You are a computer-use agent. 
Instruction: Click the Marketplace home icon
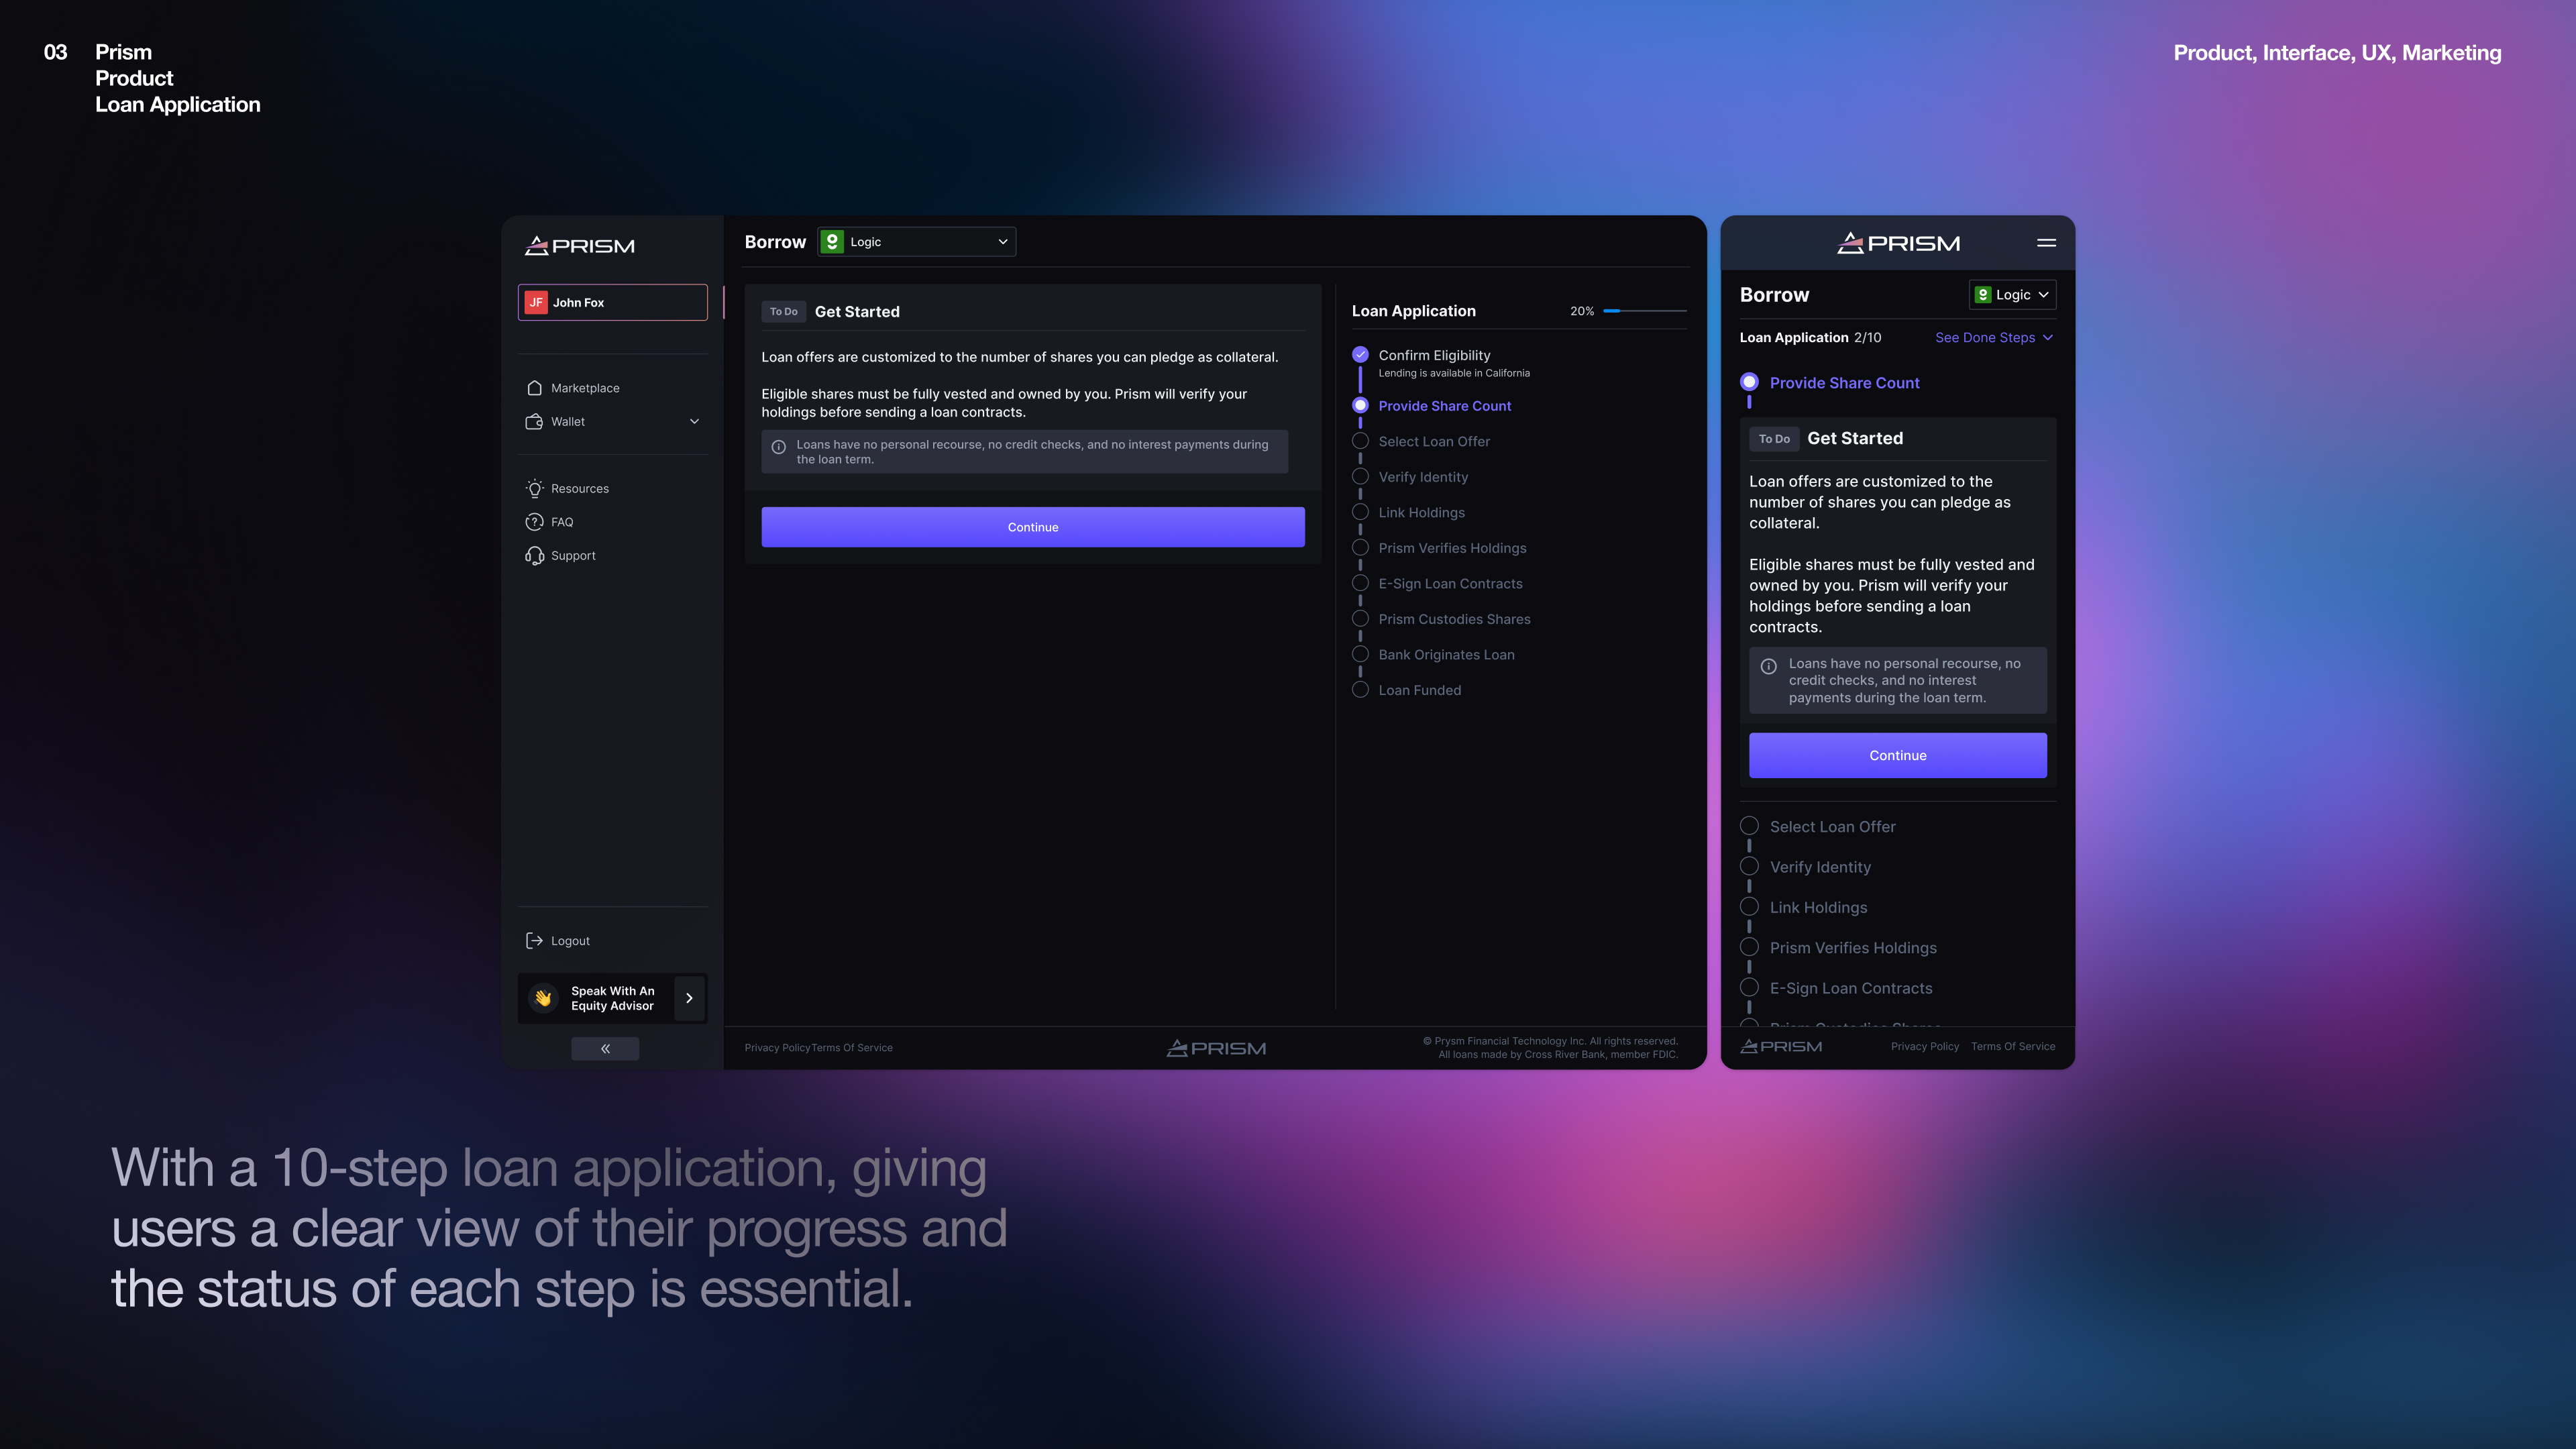pos(534,388)
